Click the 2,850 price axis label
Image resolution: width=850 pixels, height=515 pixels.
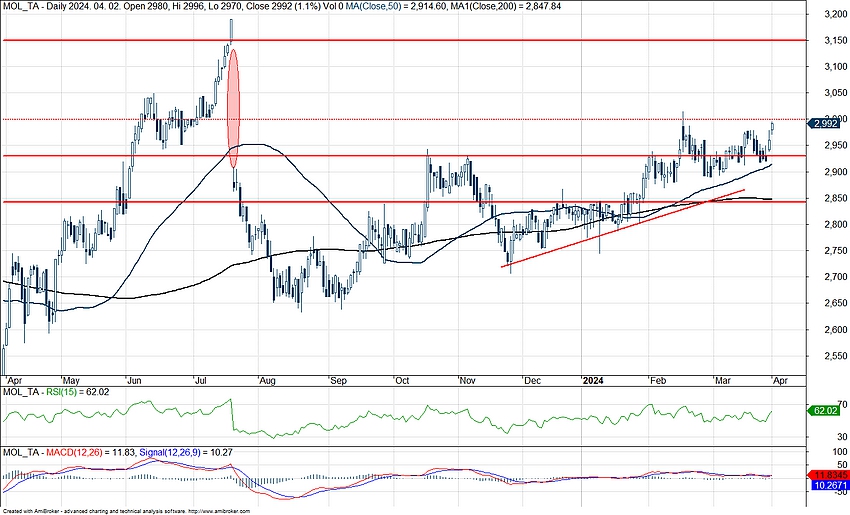pos(835,198)
